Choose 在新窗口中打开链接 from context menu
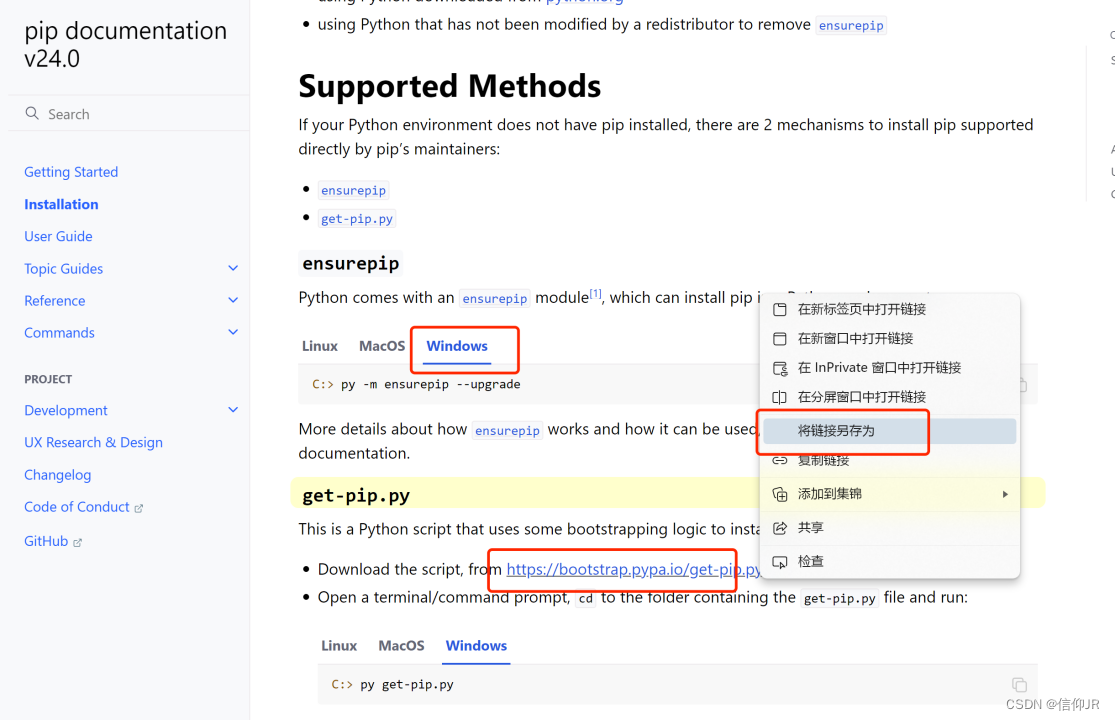The width and height of the screenshot is (1115, 720). [x=890, y=338]
